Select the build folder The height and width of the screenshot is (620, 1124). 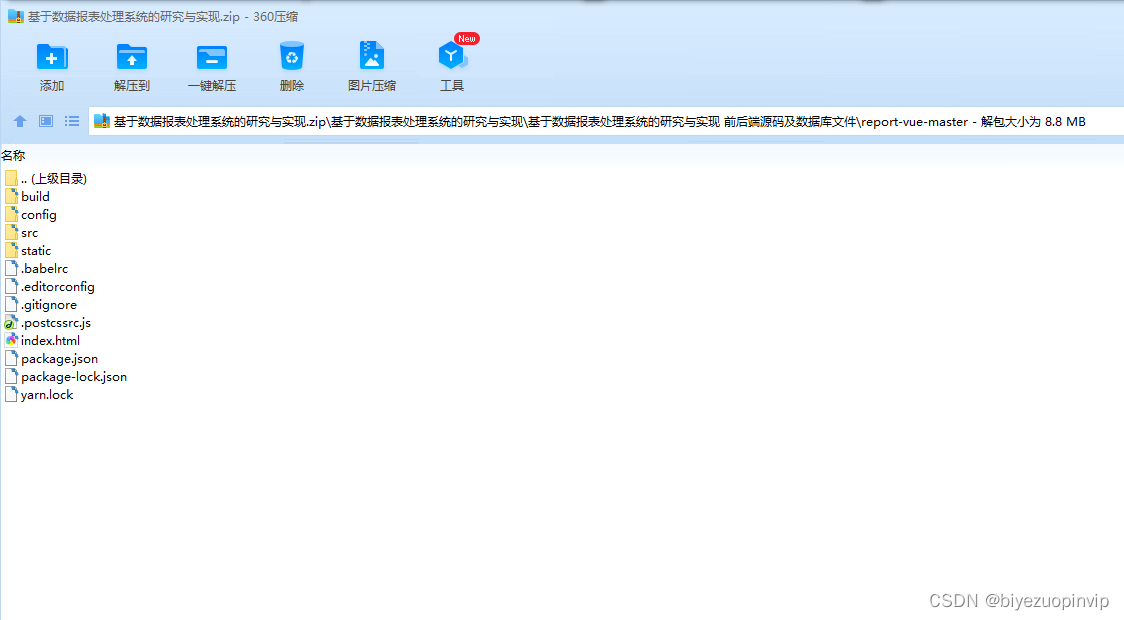click(35, 197)
